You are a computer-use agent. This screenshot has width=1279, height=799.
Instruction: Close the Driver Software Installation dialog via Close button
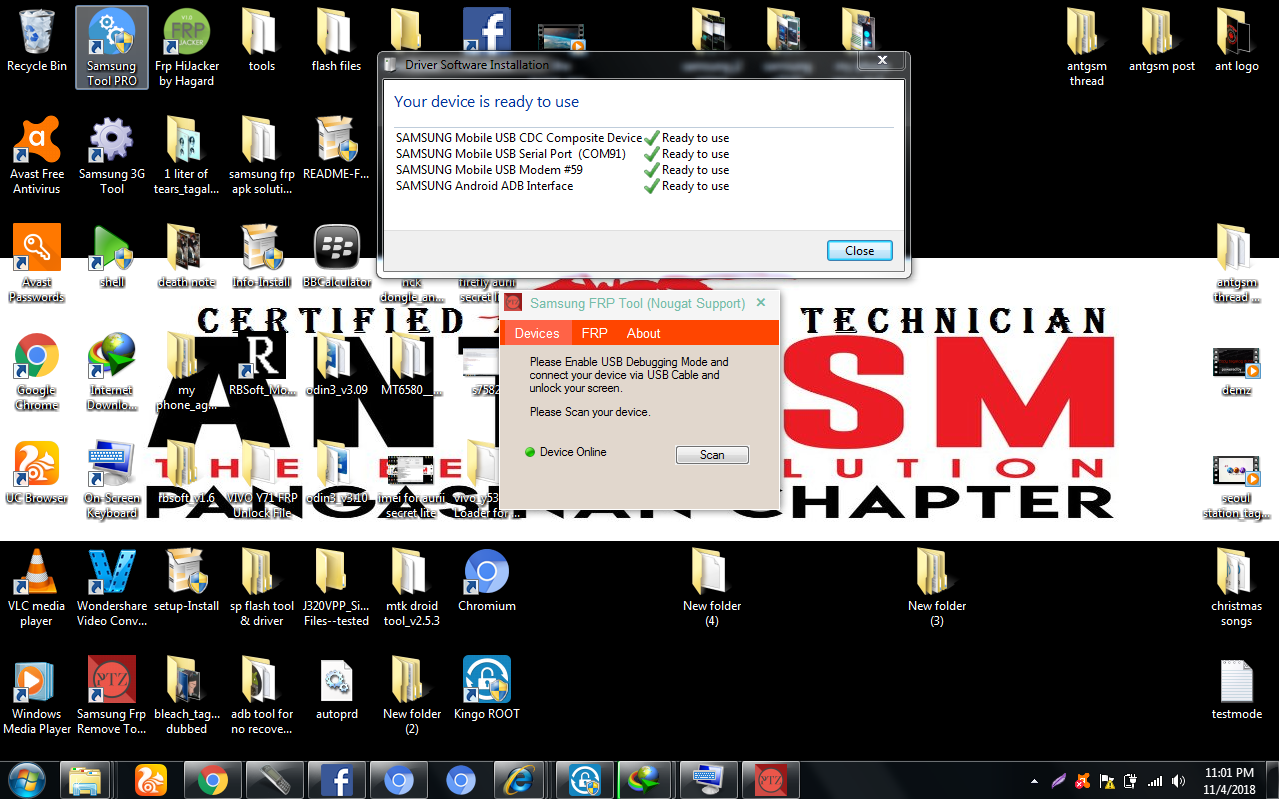pos(859,251)
